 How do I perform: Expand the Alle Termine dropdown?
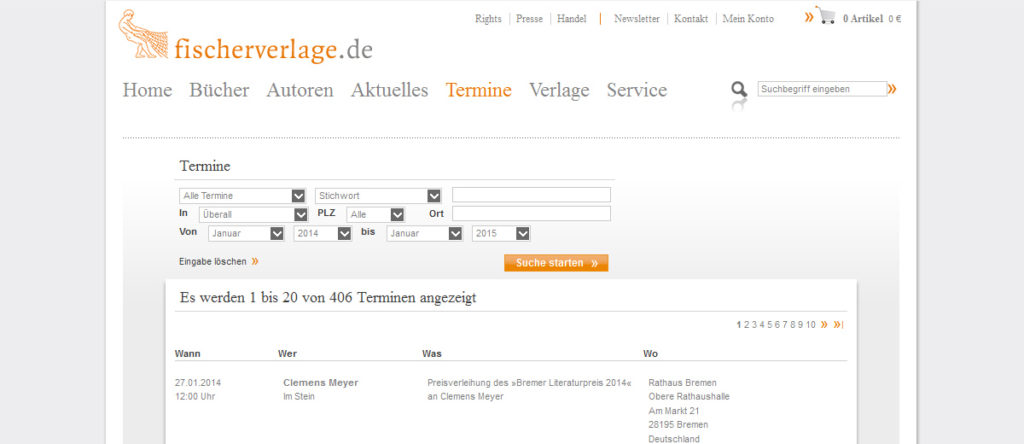click(298, 196)
